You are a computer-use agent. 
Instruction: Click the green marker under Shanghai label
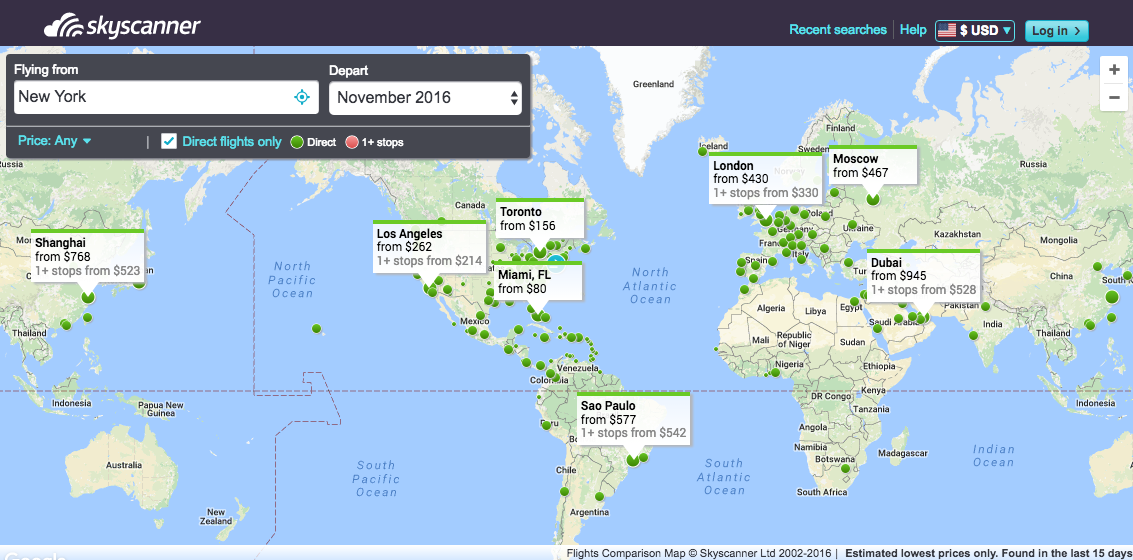click(x=88, y=296)
